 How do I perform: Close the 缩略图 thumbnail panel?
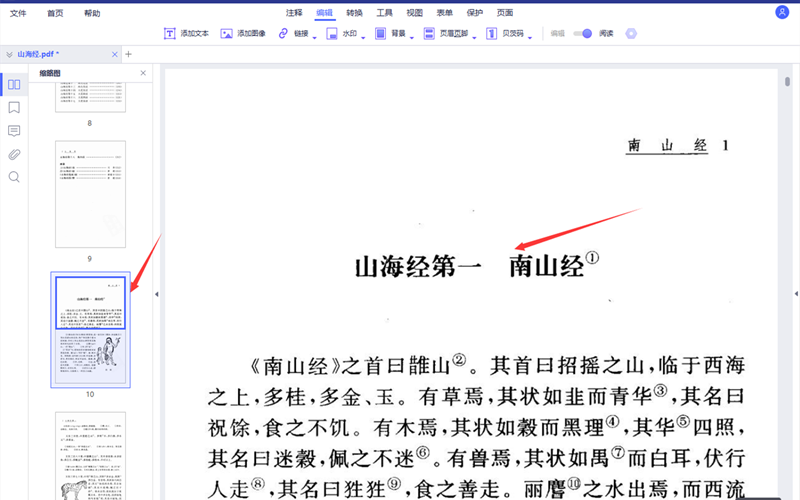[143, 73]
